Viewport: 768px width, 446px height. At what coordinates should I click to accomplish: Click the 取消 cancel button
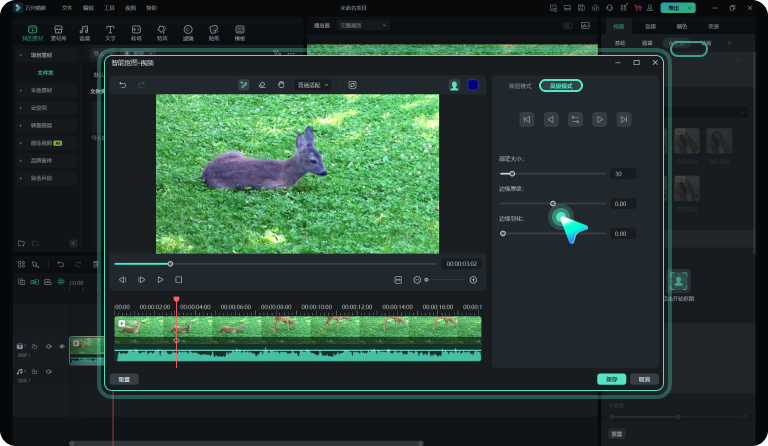644,379
